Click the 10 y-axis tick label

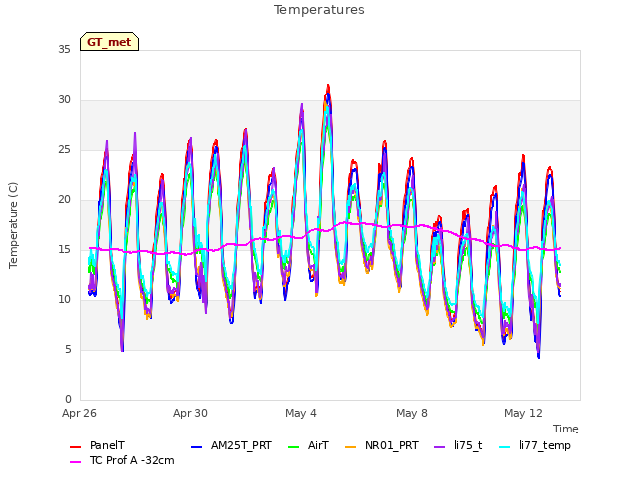64,299
